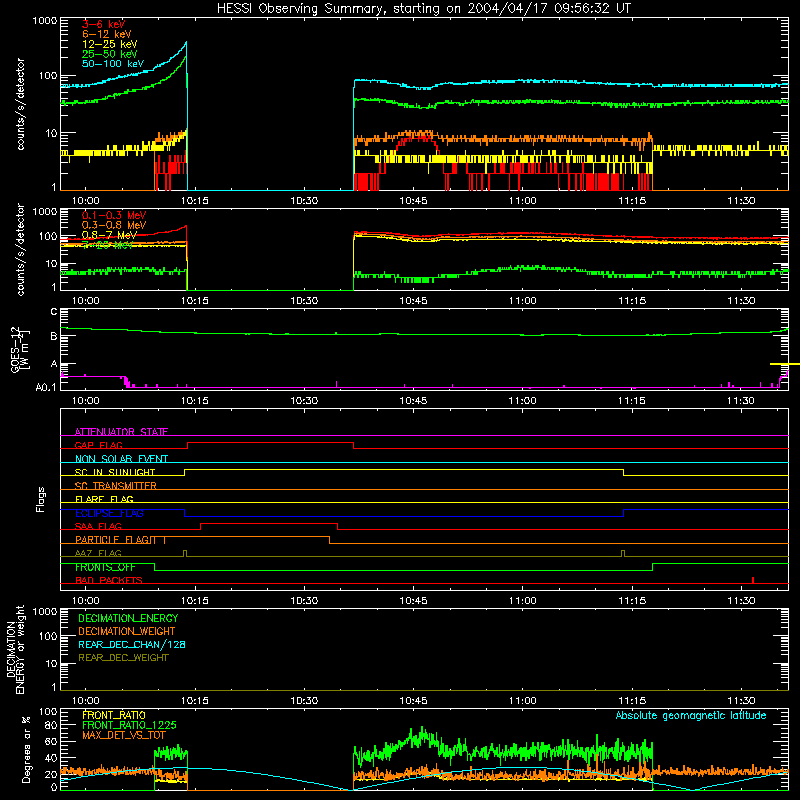Click the SAA_FLAG label

click(x=98, y=526)
